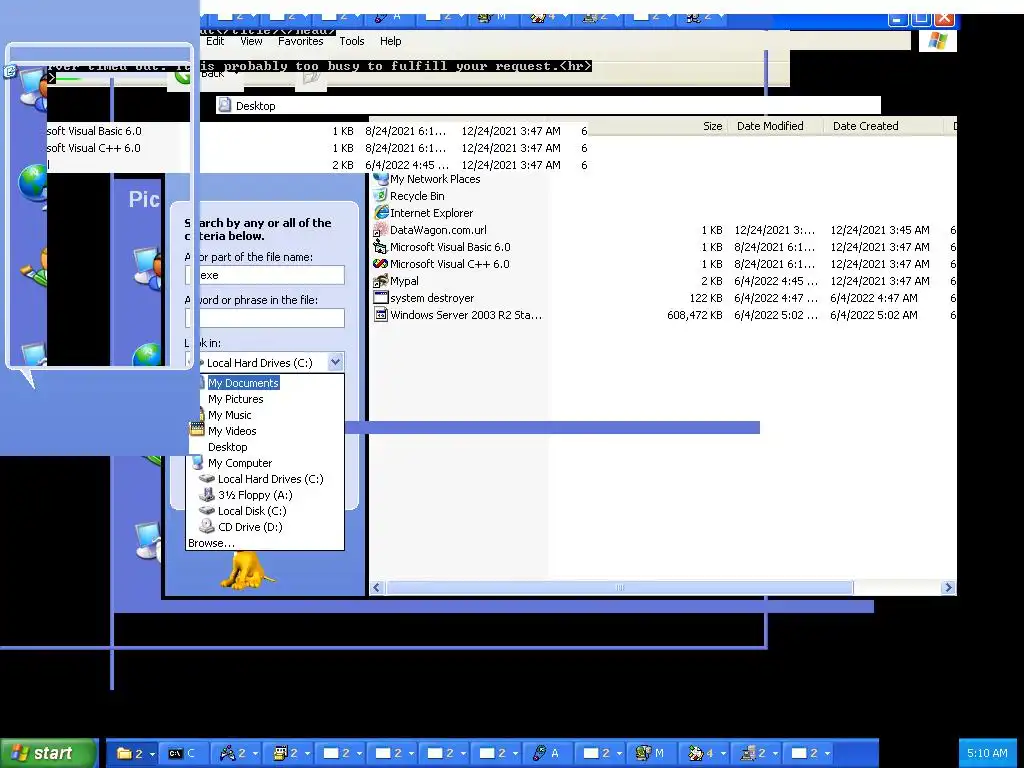Image resolution: width=1024 pixels, height=768 pixels.
Task: Click the 6/4/2022 5:02 AM date created cell
Action: pyautogui.click(x=874, y=315)
